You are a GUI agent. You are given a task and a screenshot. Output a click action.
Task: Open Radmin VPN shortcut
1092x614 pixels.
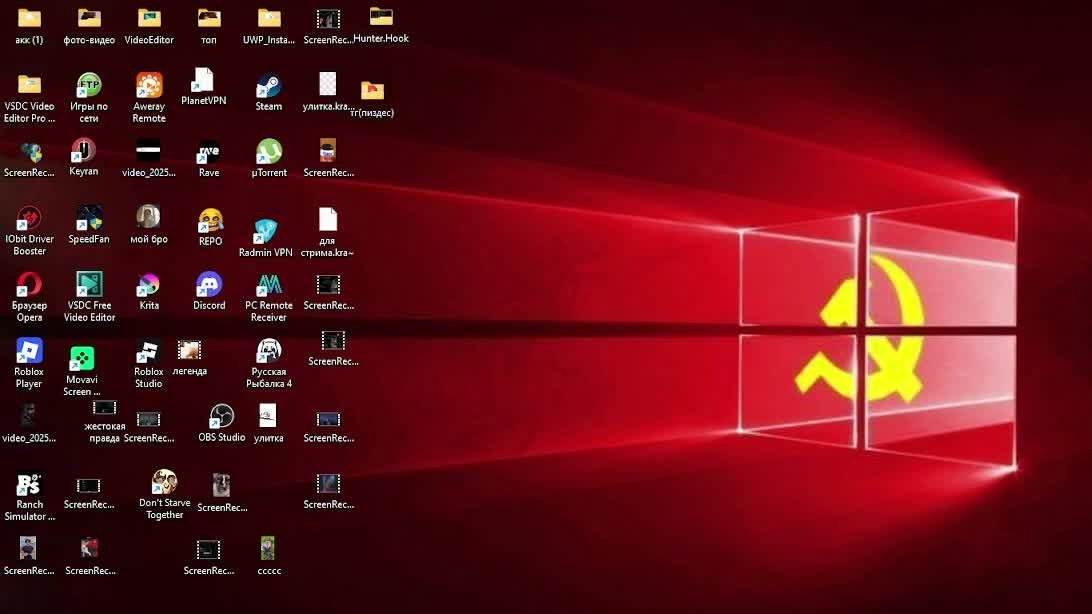(265, 231)
